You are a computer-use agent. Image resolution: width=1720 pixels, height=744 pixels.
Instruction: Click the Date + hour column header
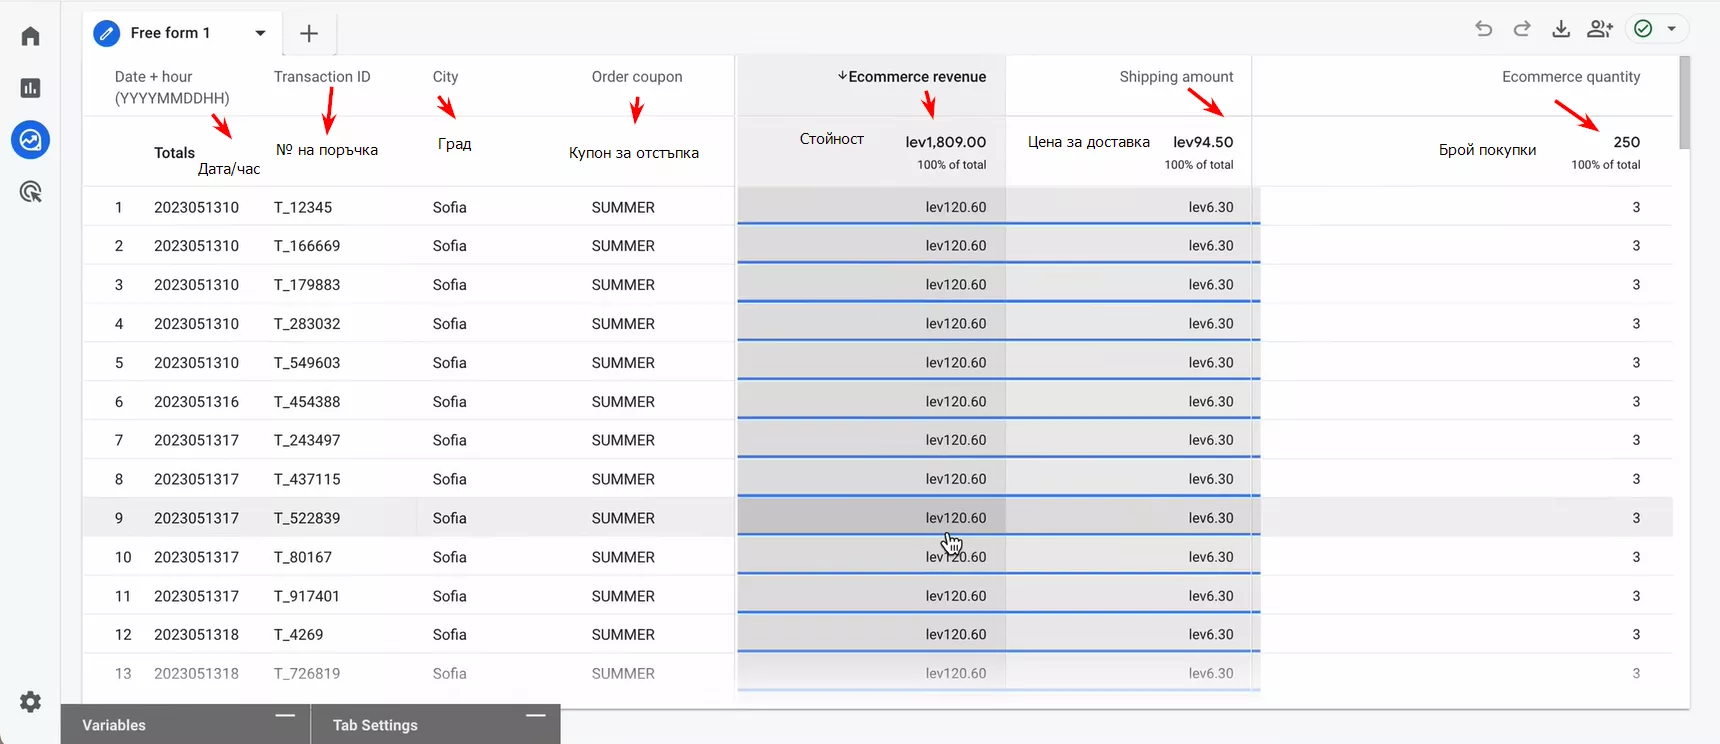(172, 87)
